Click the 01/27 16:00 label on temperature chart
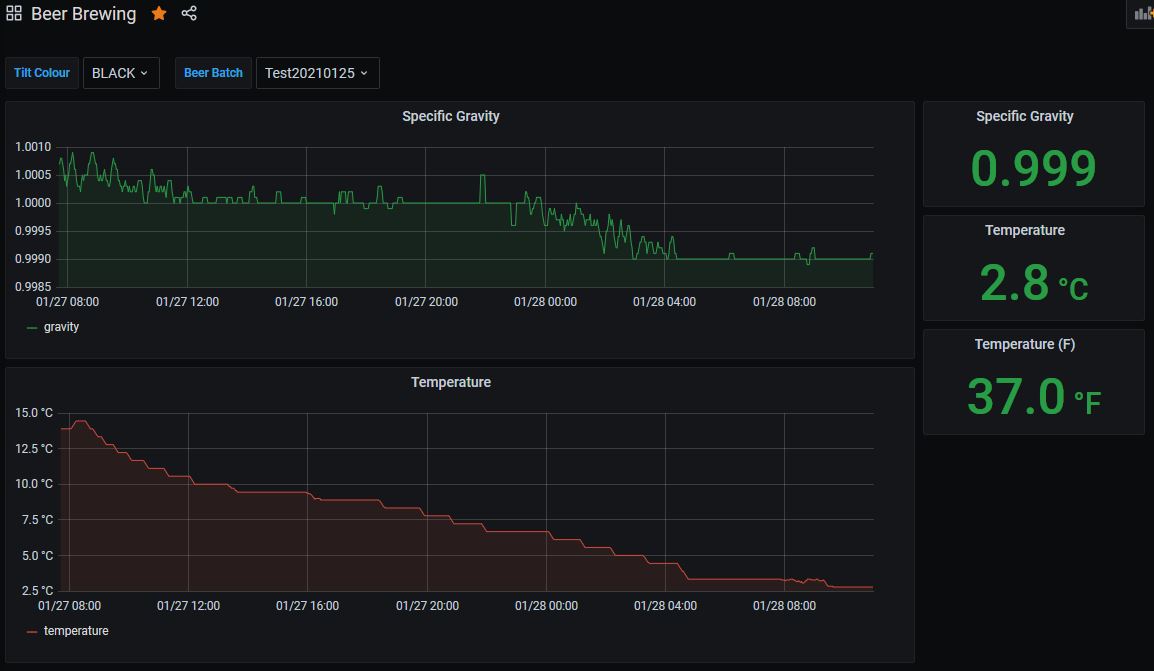 pyautogui.click(x=308, y=606)
